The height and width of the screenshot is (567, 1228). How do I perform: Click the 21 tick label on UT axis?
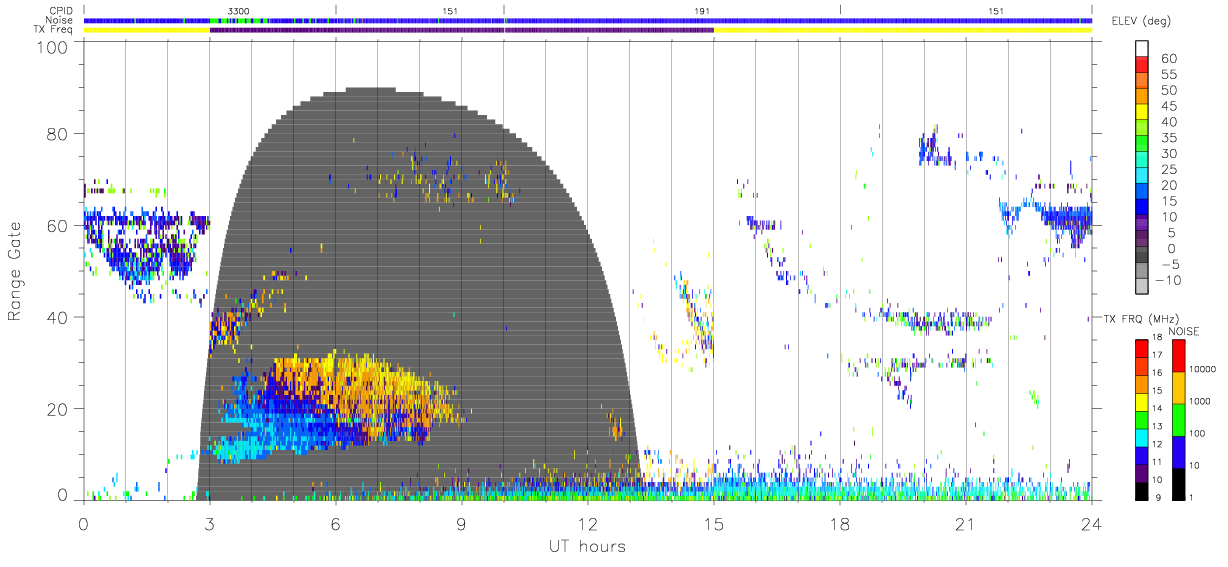(x=966, y=523)
